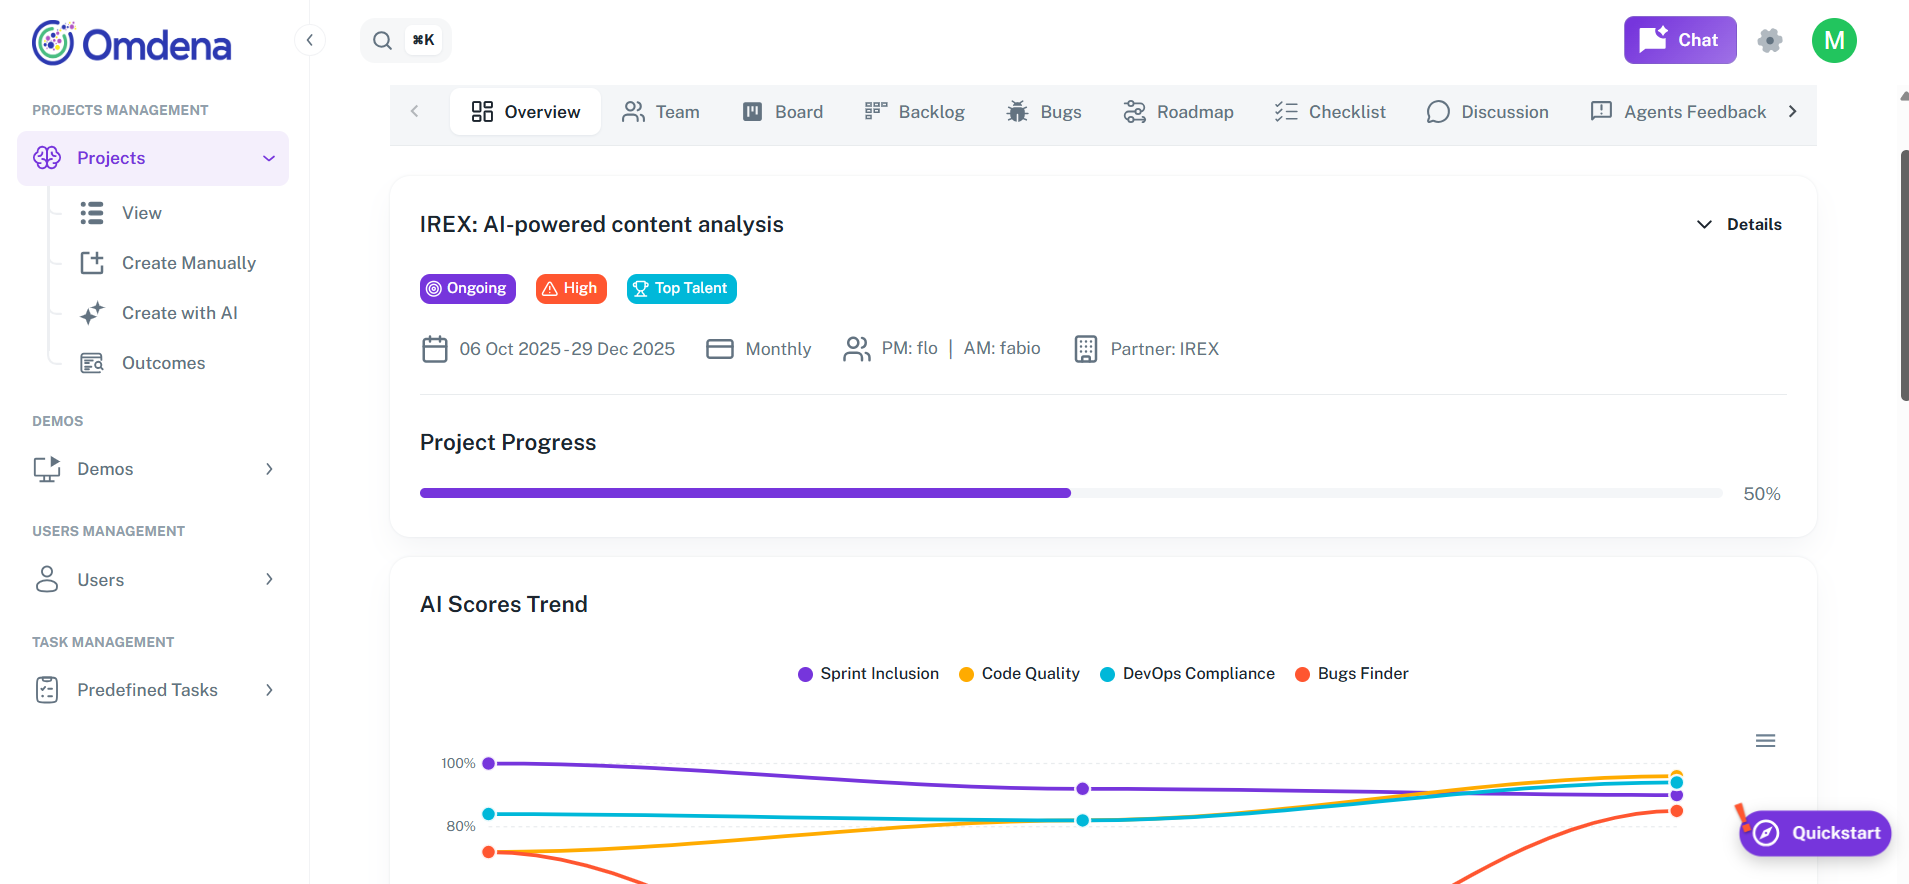The height and width of the screenshot is (884, 1909).
Task: Switch to the Board tab
Action: [x=783, y=112]
